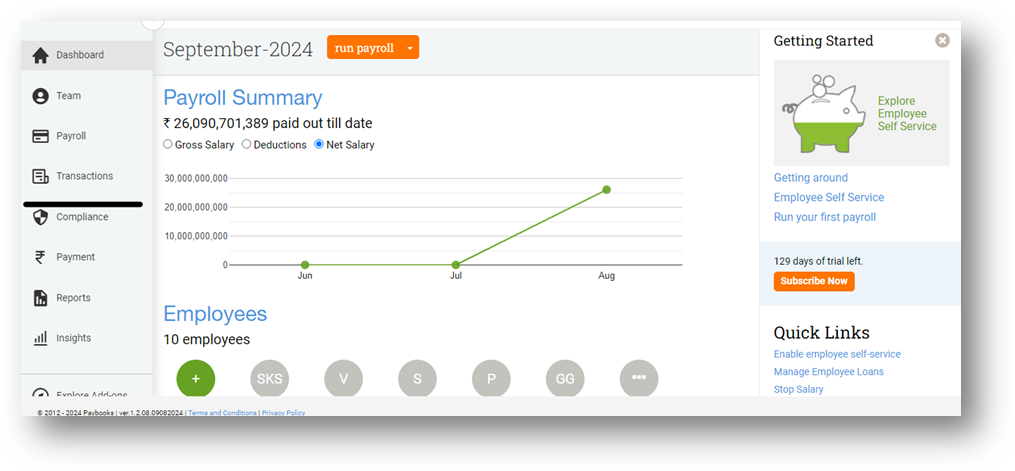Expand the run payroll dropdown arrow
The width and height of the screenshot is (1015, 471).
410,49
